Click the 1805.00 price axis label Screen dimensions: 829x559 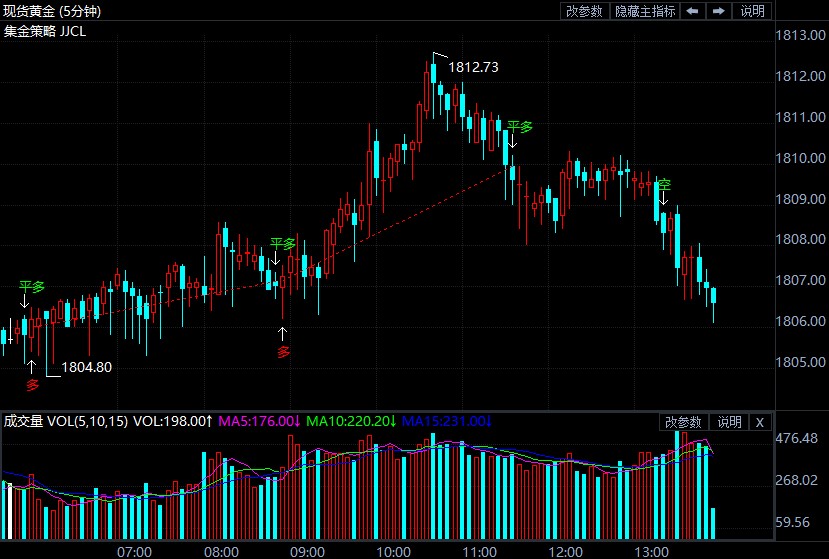click(x=800, y=362)
